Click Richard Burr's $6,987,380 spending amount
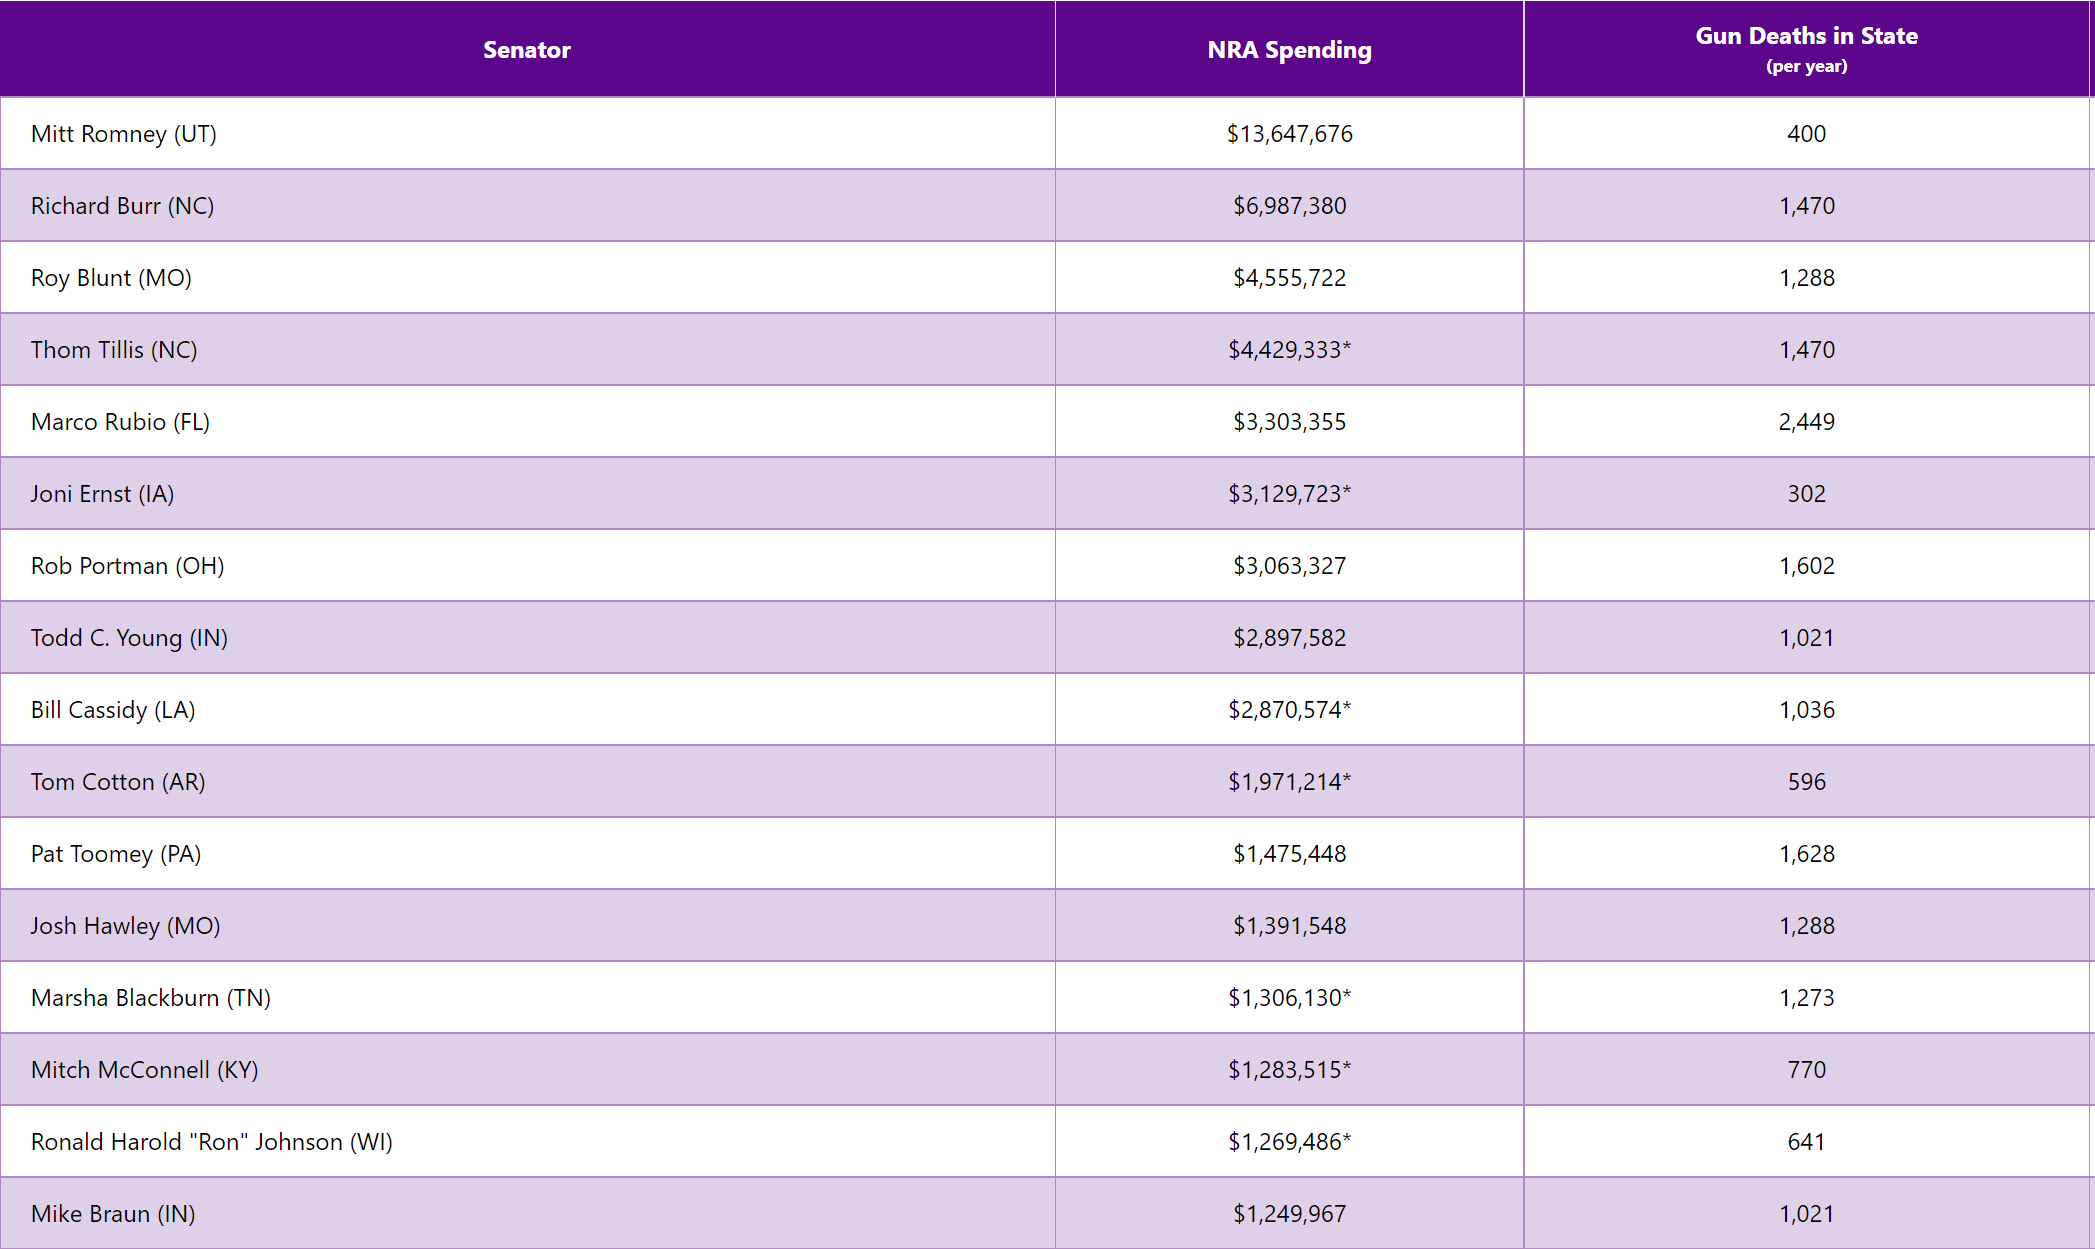 [1289, 206]
